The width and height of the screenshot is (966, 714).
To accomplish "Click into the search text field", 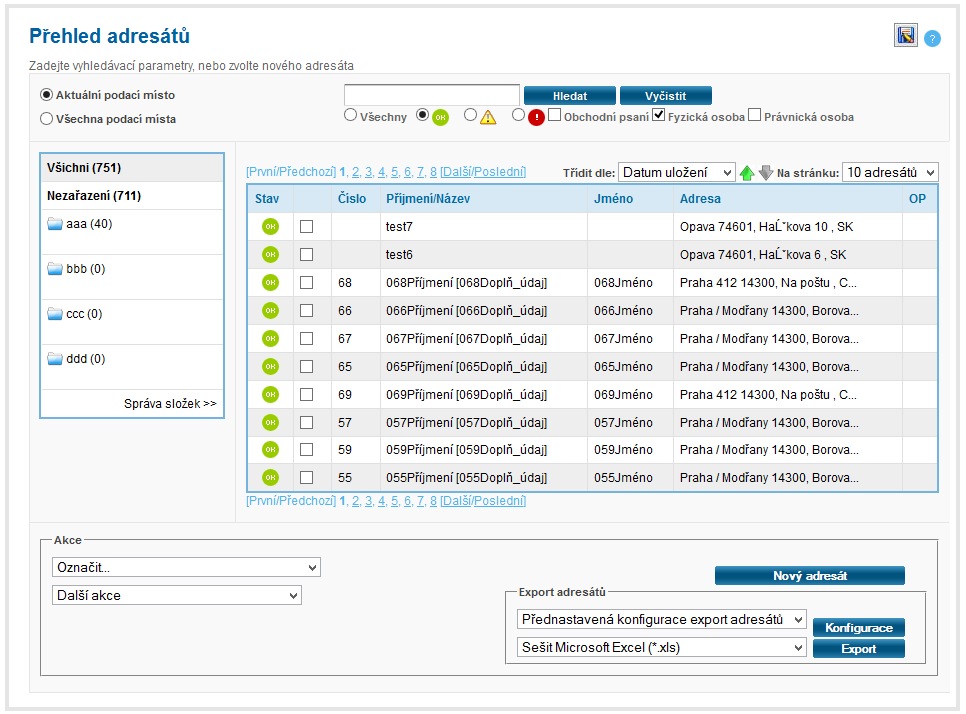I will 431,95.
